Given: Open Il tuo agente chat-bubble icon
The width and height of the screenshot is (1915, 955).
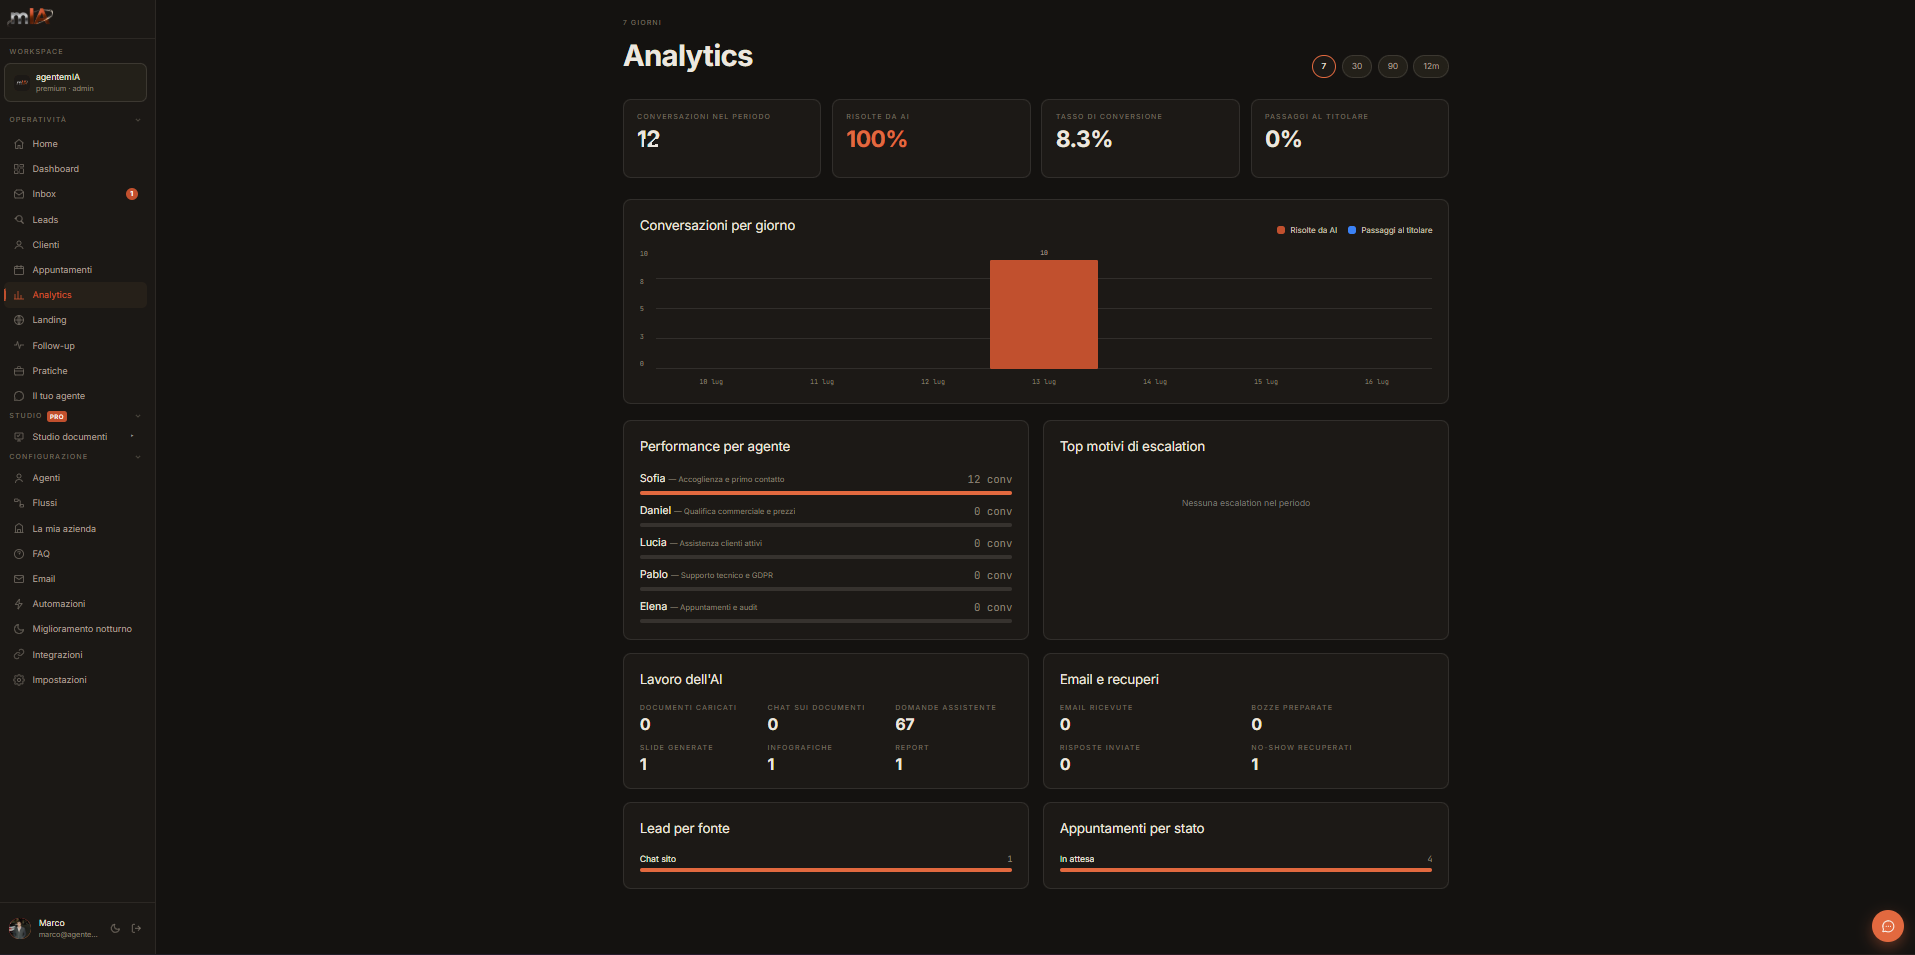Looking at the screenshot, I should coord(19,396).
